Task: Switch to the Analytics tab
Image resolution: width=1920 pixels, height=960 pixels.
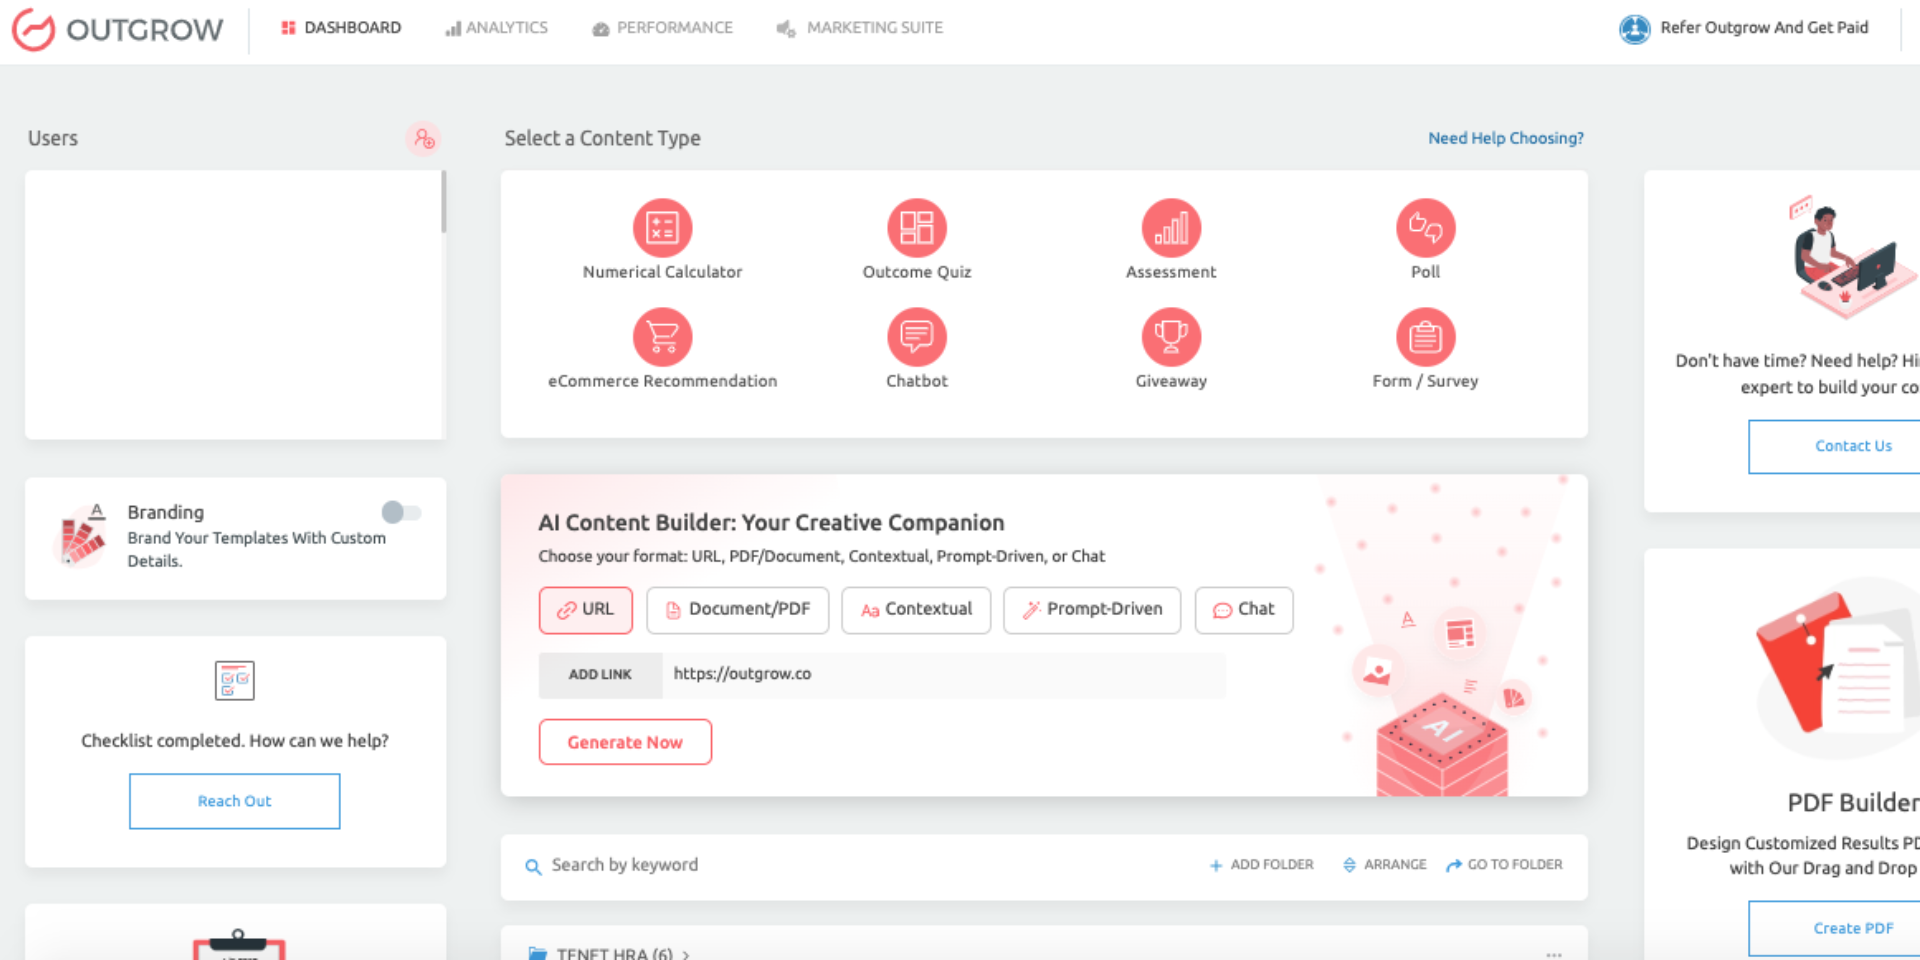Action: pos(496,28)
